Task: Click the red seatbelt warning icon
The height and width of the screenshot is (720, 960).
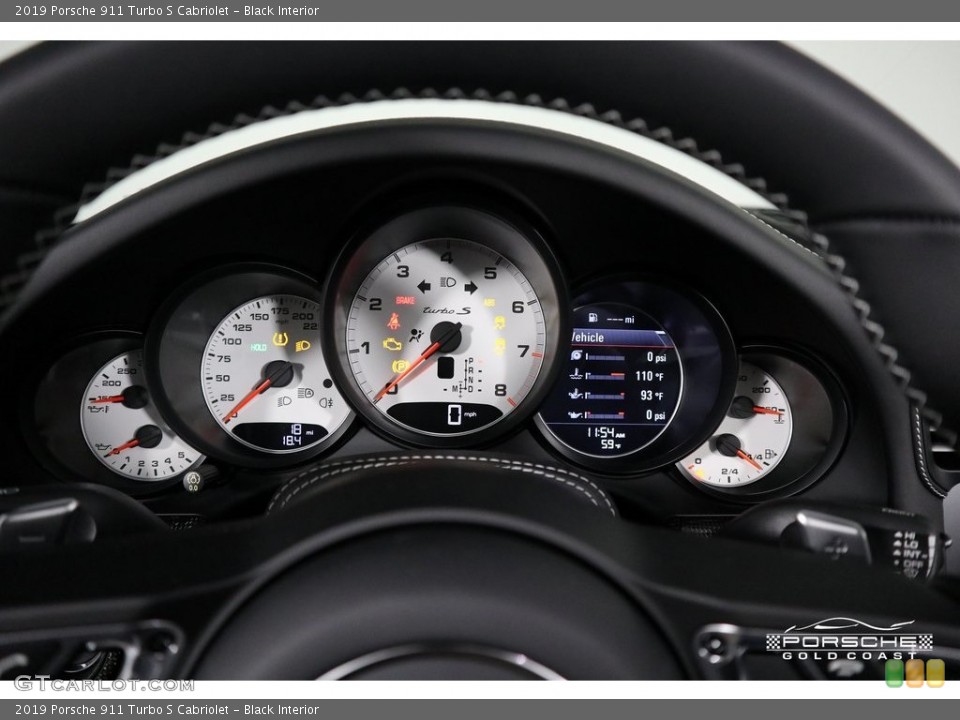Action: 394,321
